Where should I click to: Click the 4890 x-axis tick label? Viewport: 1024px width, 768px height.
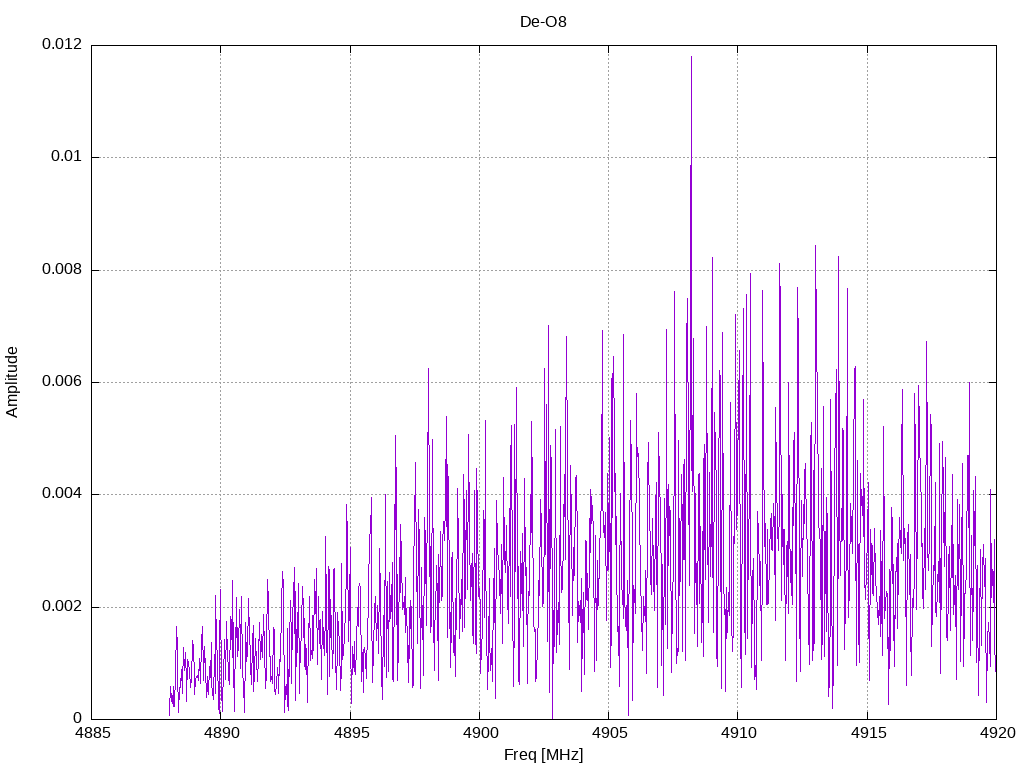(x=221, y=733)
